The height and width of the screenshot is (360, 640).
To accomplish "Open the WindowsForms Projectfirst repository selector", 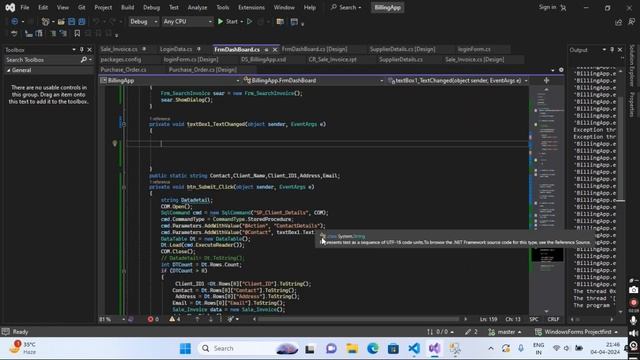I will (x=576, y=332).
